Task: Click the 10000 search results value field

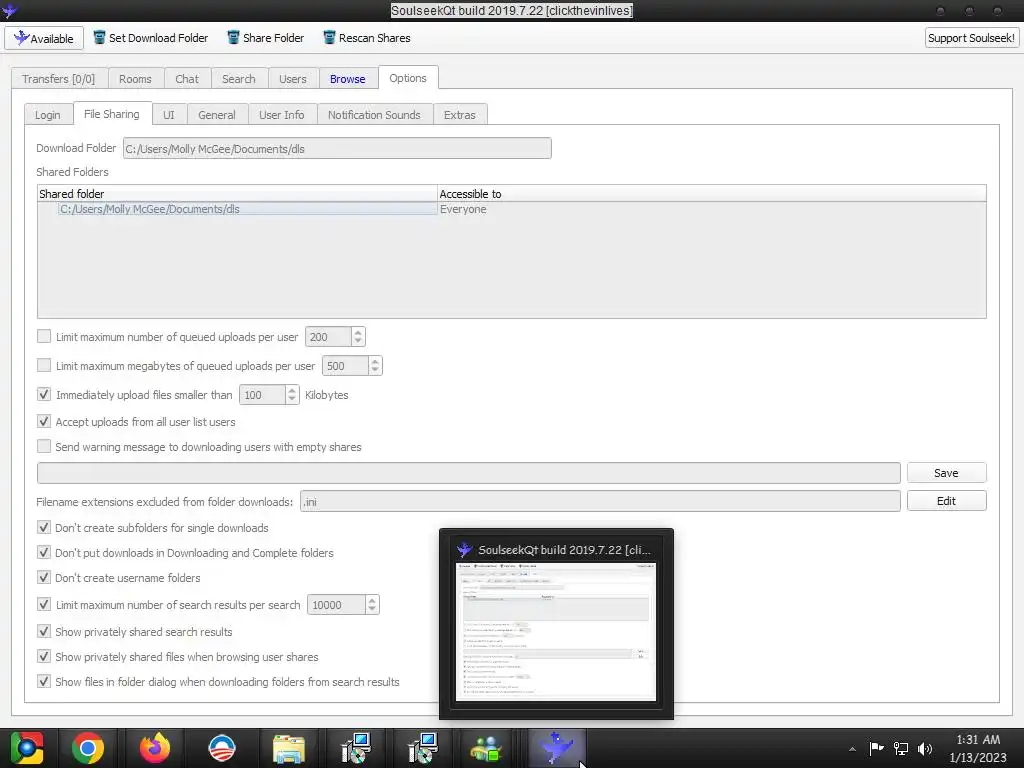Action: coord(336,605)
